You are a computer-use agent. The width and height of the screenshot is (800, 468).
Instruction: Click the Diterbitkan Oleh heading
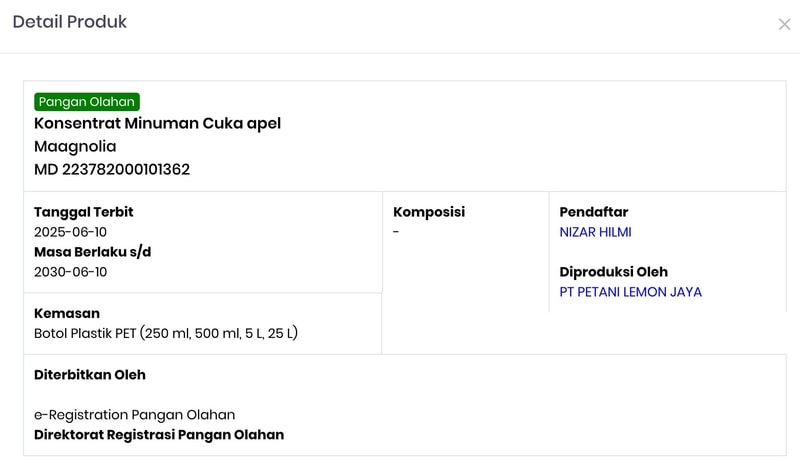pos(90,375)
